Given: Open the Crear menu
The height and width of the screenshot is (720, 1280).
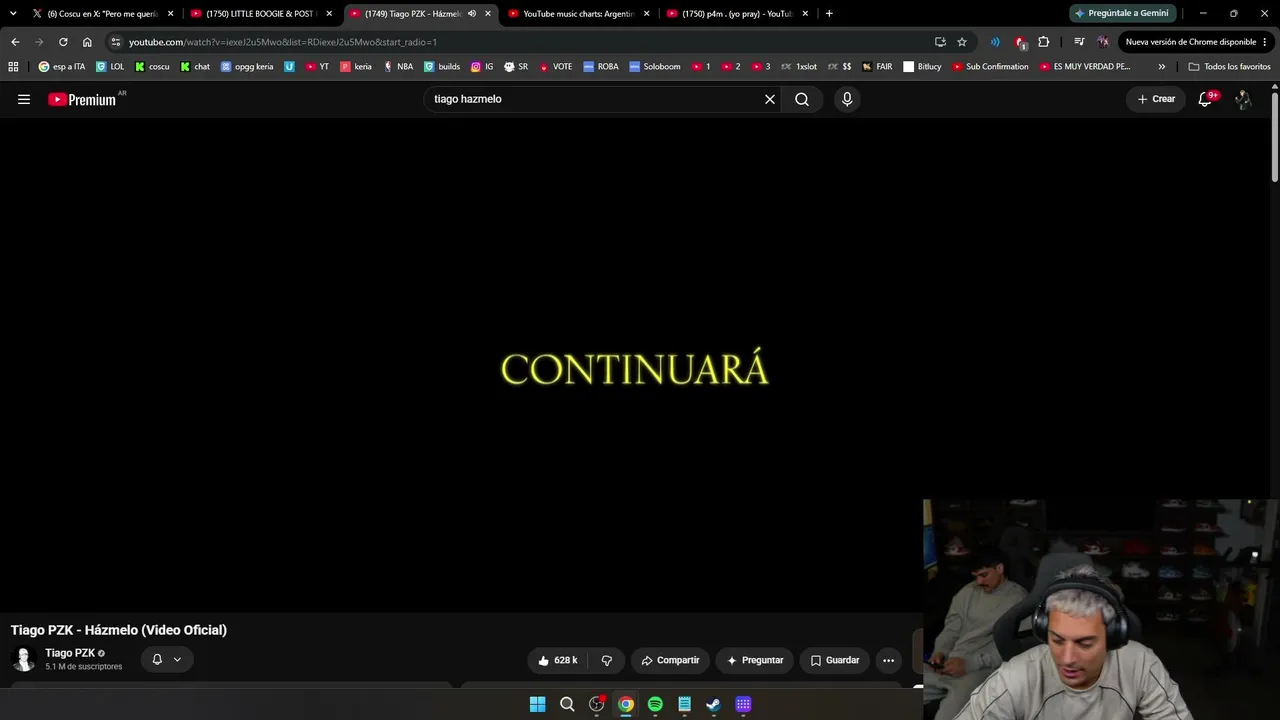Looking at the screenshot, I should (x=1156, y=99).
